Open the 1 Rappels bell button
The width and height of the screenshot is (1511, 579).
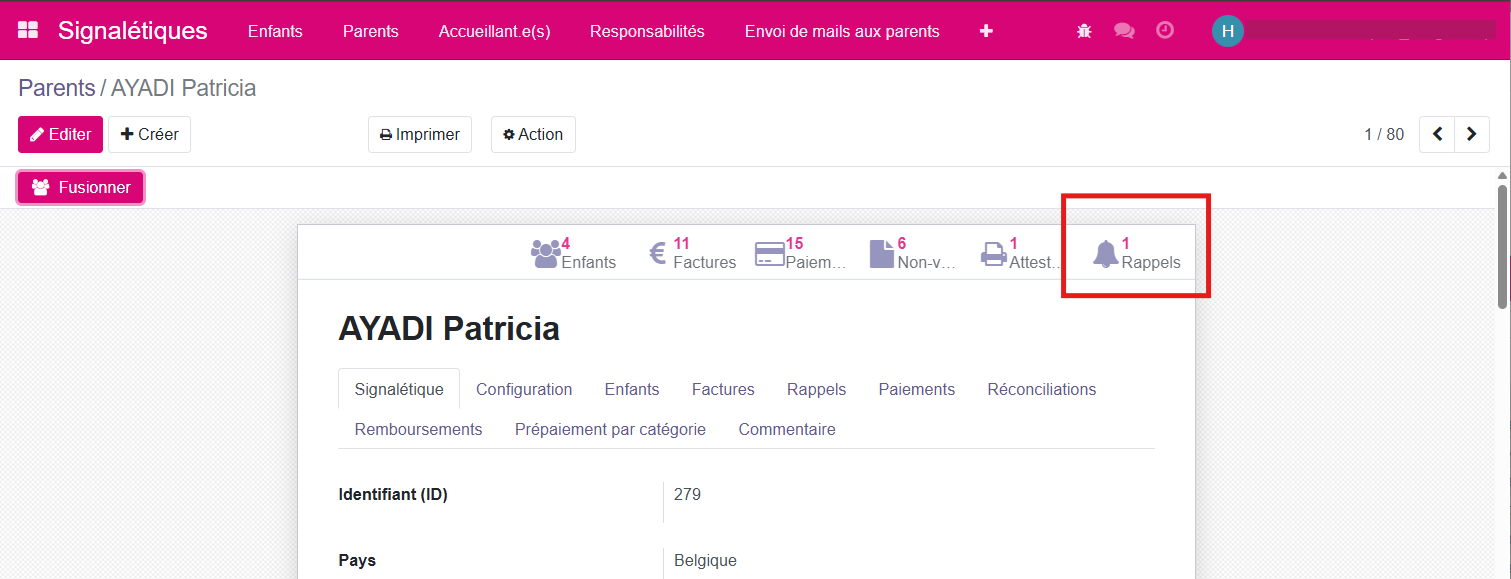(x=1137, y=253)
